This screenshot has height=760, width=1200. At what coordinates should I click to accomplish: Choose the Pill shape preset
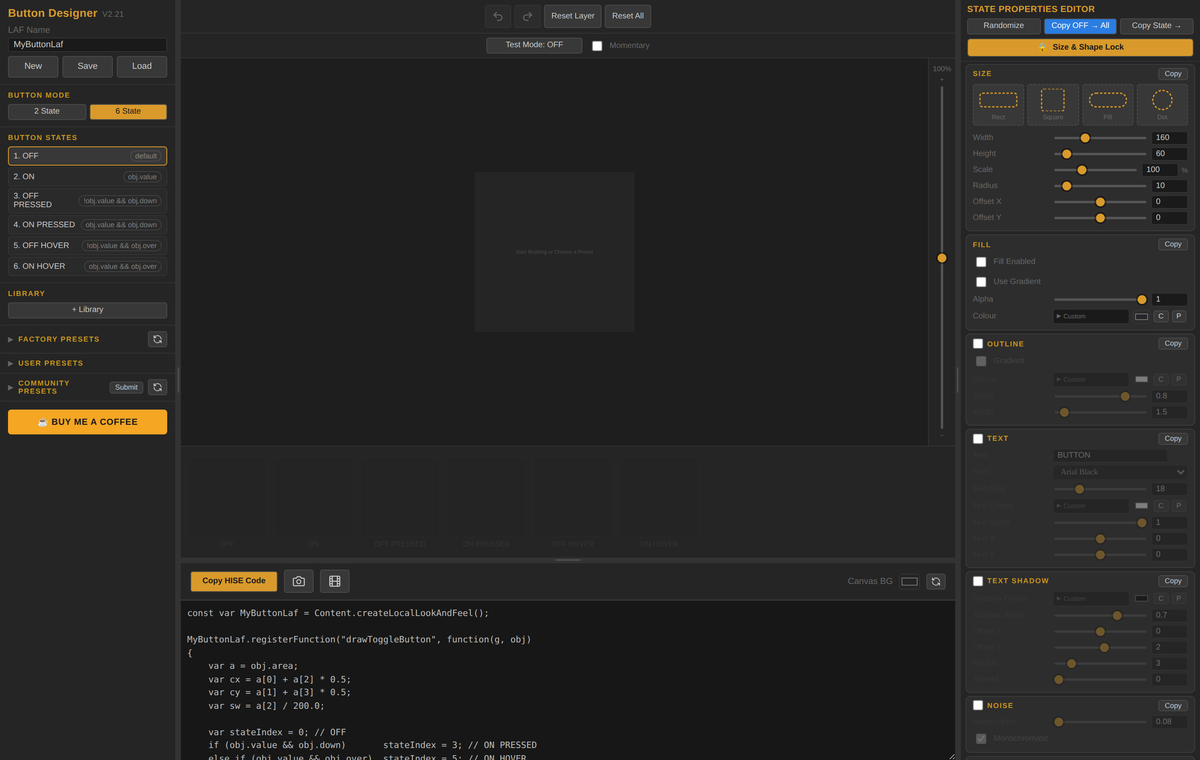click(x=1108, y=104)
